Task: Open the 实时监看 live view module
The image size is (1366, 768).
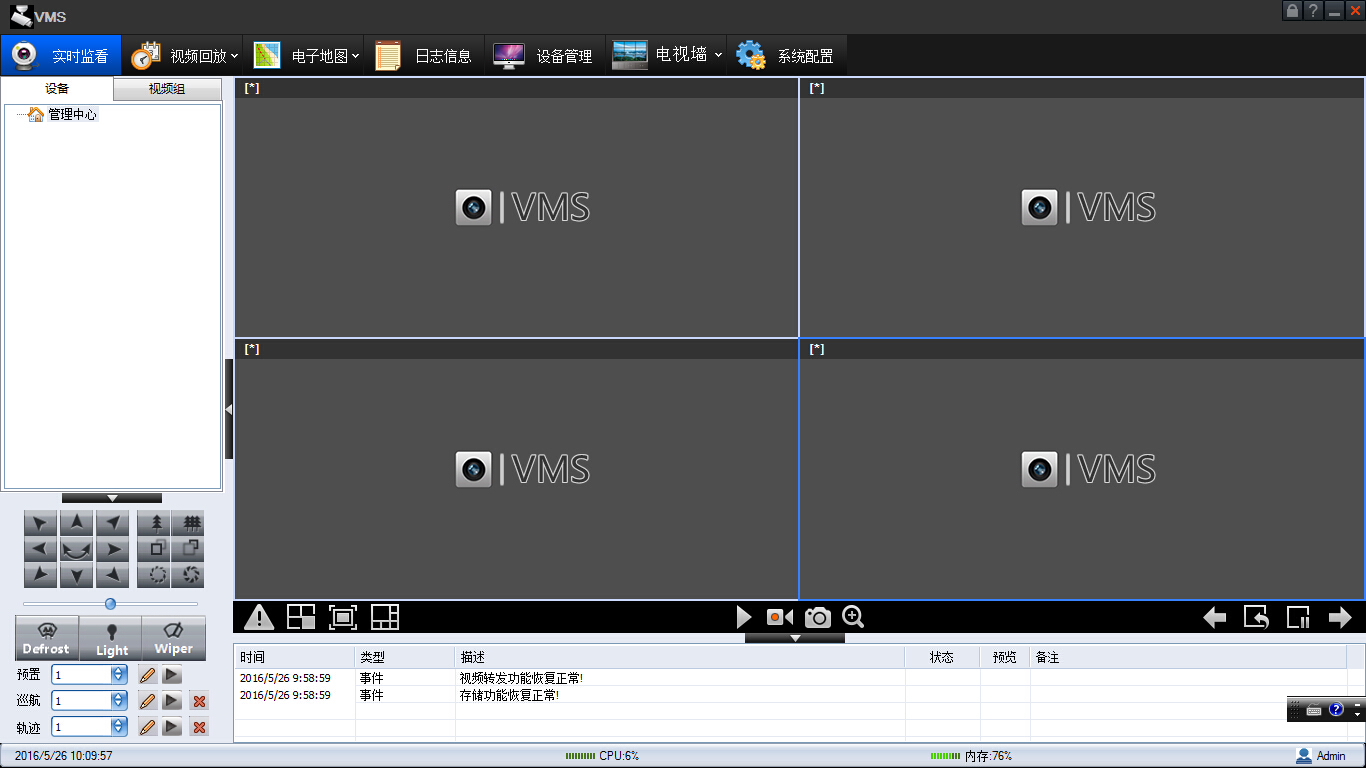Action: point(60,56)
